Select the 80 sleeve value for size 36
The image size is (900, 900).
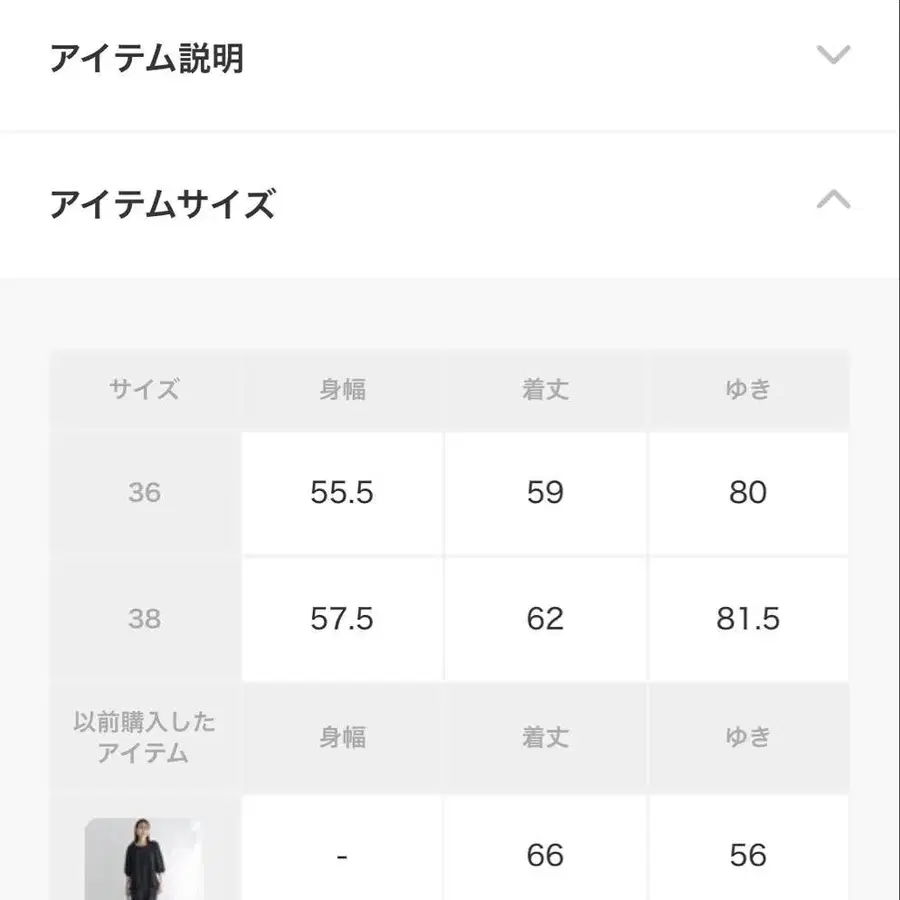coord(748,492)
